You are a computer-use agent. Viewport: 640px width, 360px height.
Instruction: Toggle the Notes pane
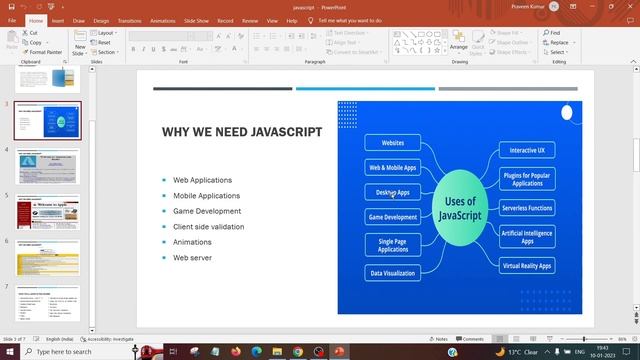(x=438, y=339)
